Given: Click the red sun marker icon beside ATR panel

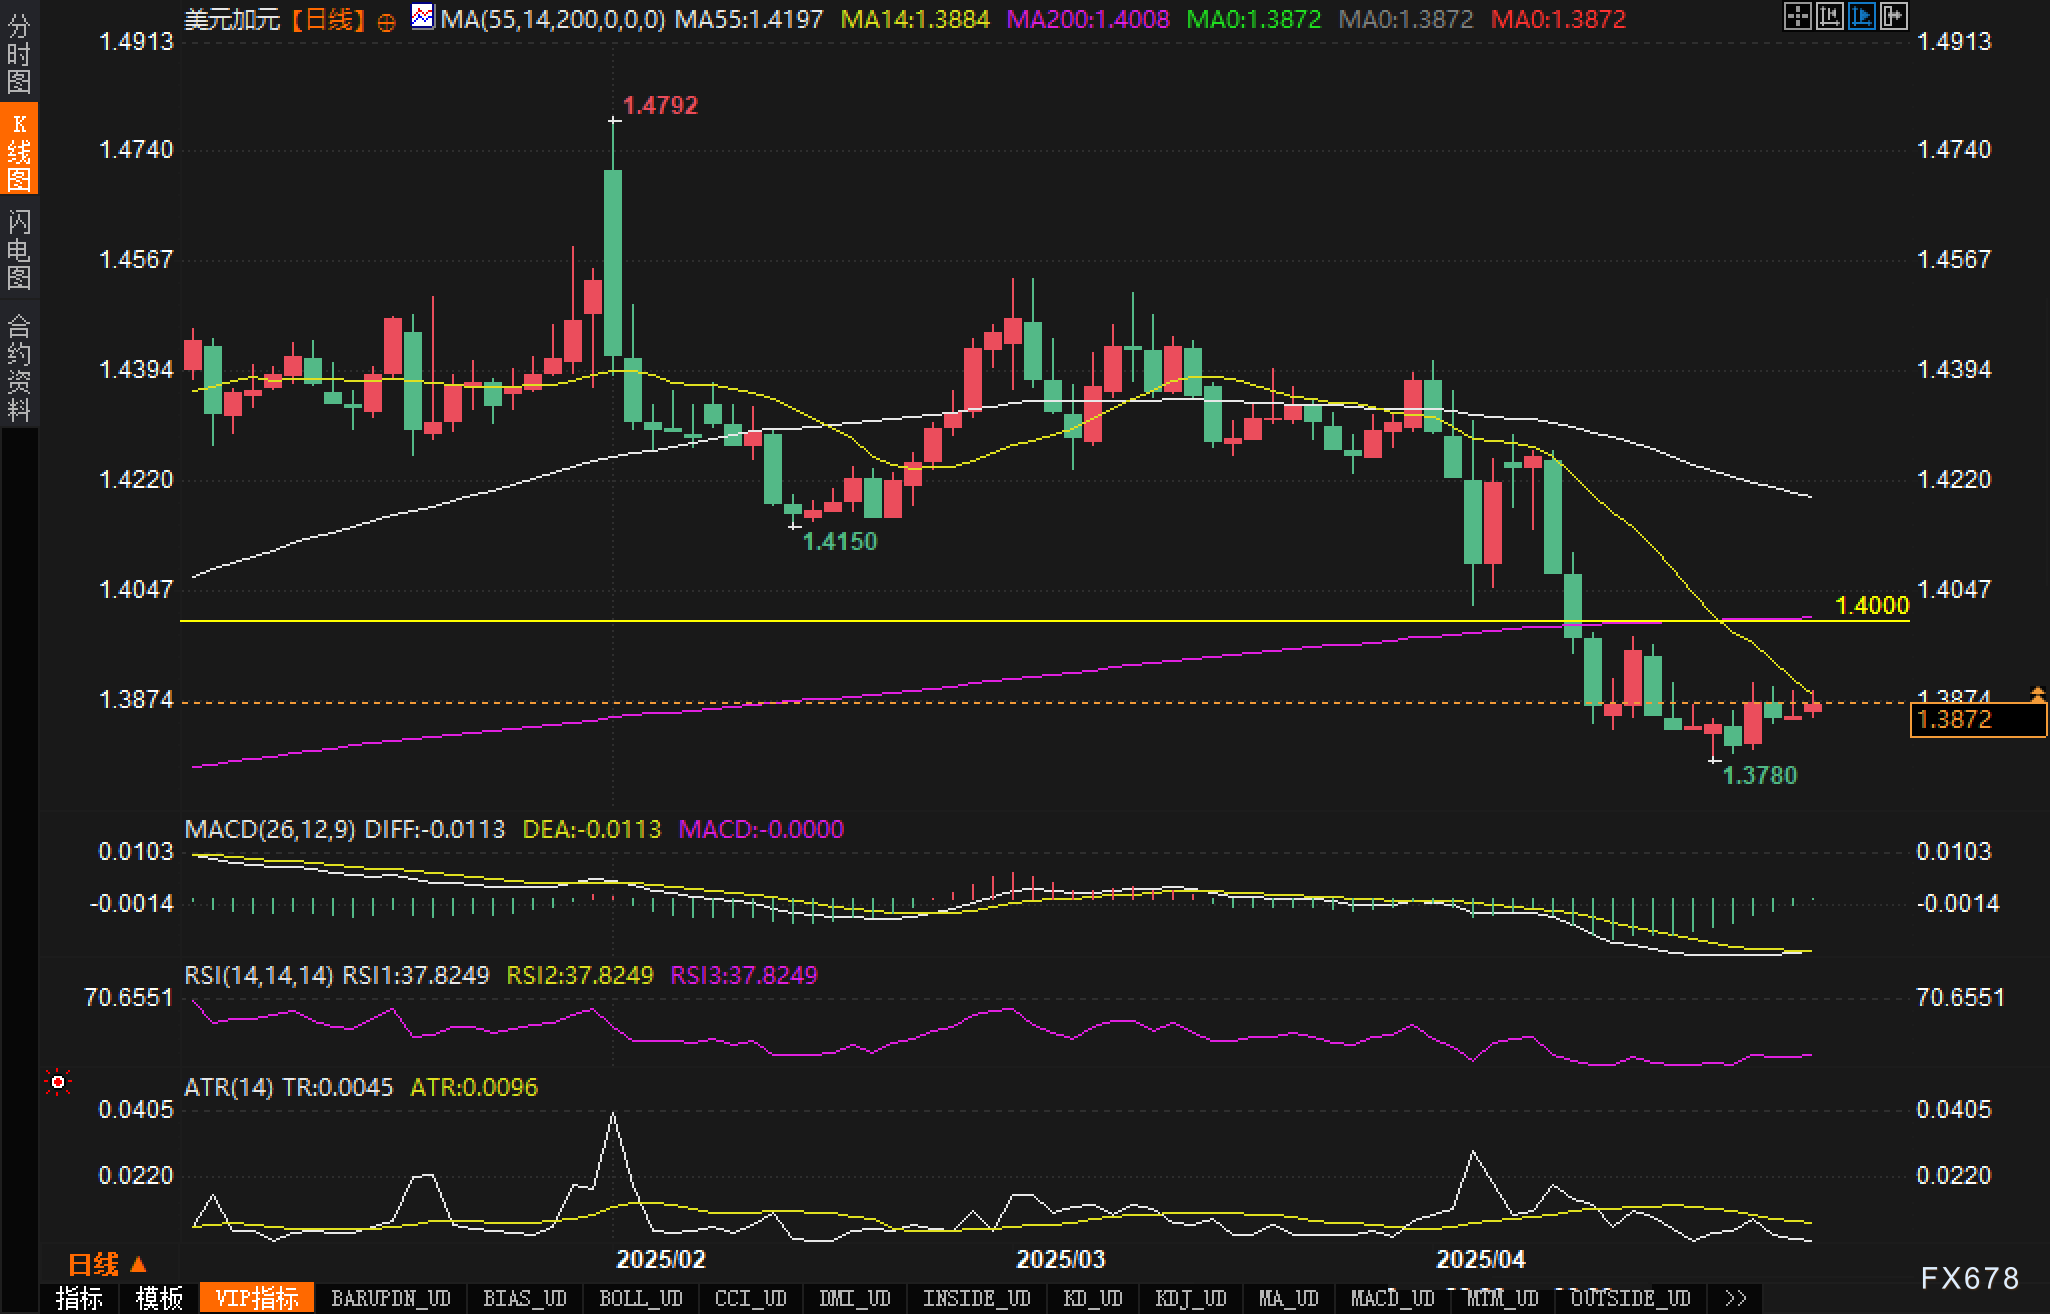Looking at the screenshot, I should click(58, 1082).
